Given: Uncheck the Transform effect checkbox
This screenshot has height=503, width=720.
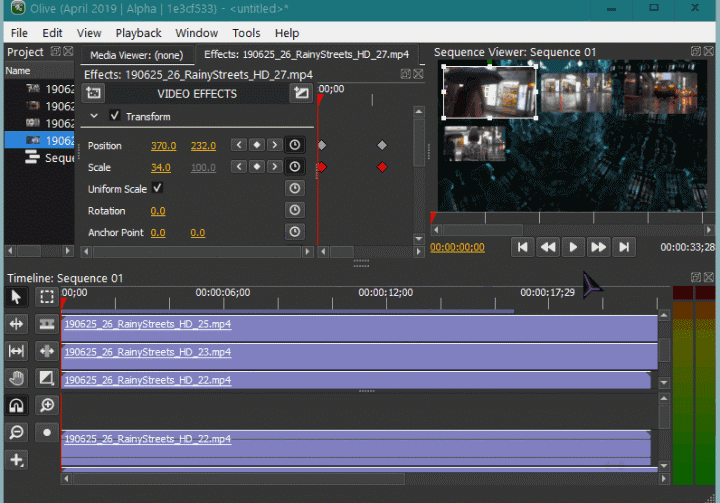Looking at the screenshot, I should (114, 116).
